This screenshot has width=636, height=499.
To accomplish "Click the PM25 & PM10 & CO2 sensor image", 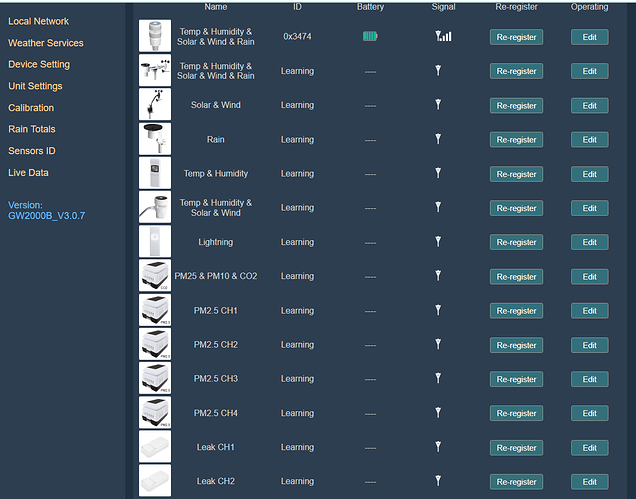I will click(x=155, y=276).
